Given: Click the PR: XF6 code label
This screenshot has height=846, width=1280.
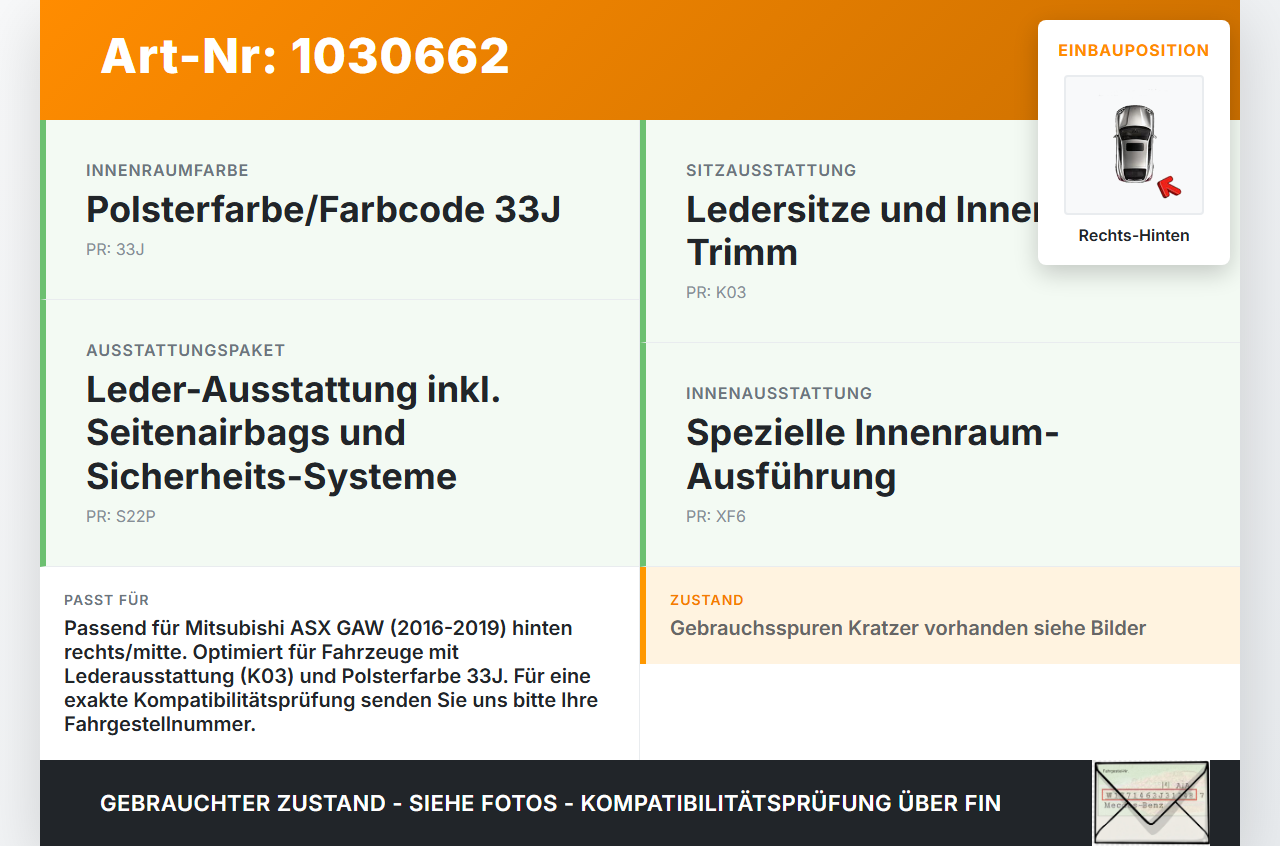Looking at the screenshot, I should tap(716, 516).
